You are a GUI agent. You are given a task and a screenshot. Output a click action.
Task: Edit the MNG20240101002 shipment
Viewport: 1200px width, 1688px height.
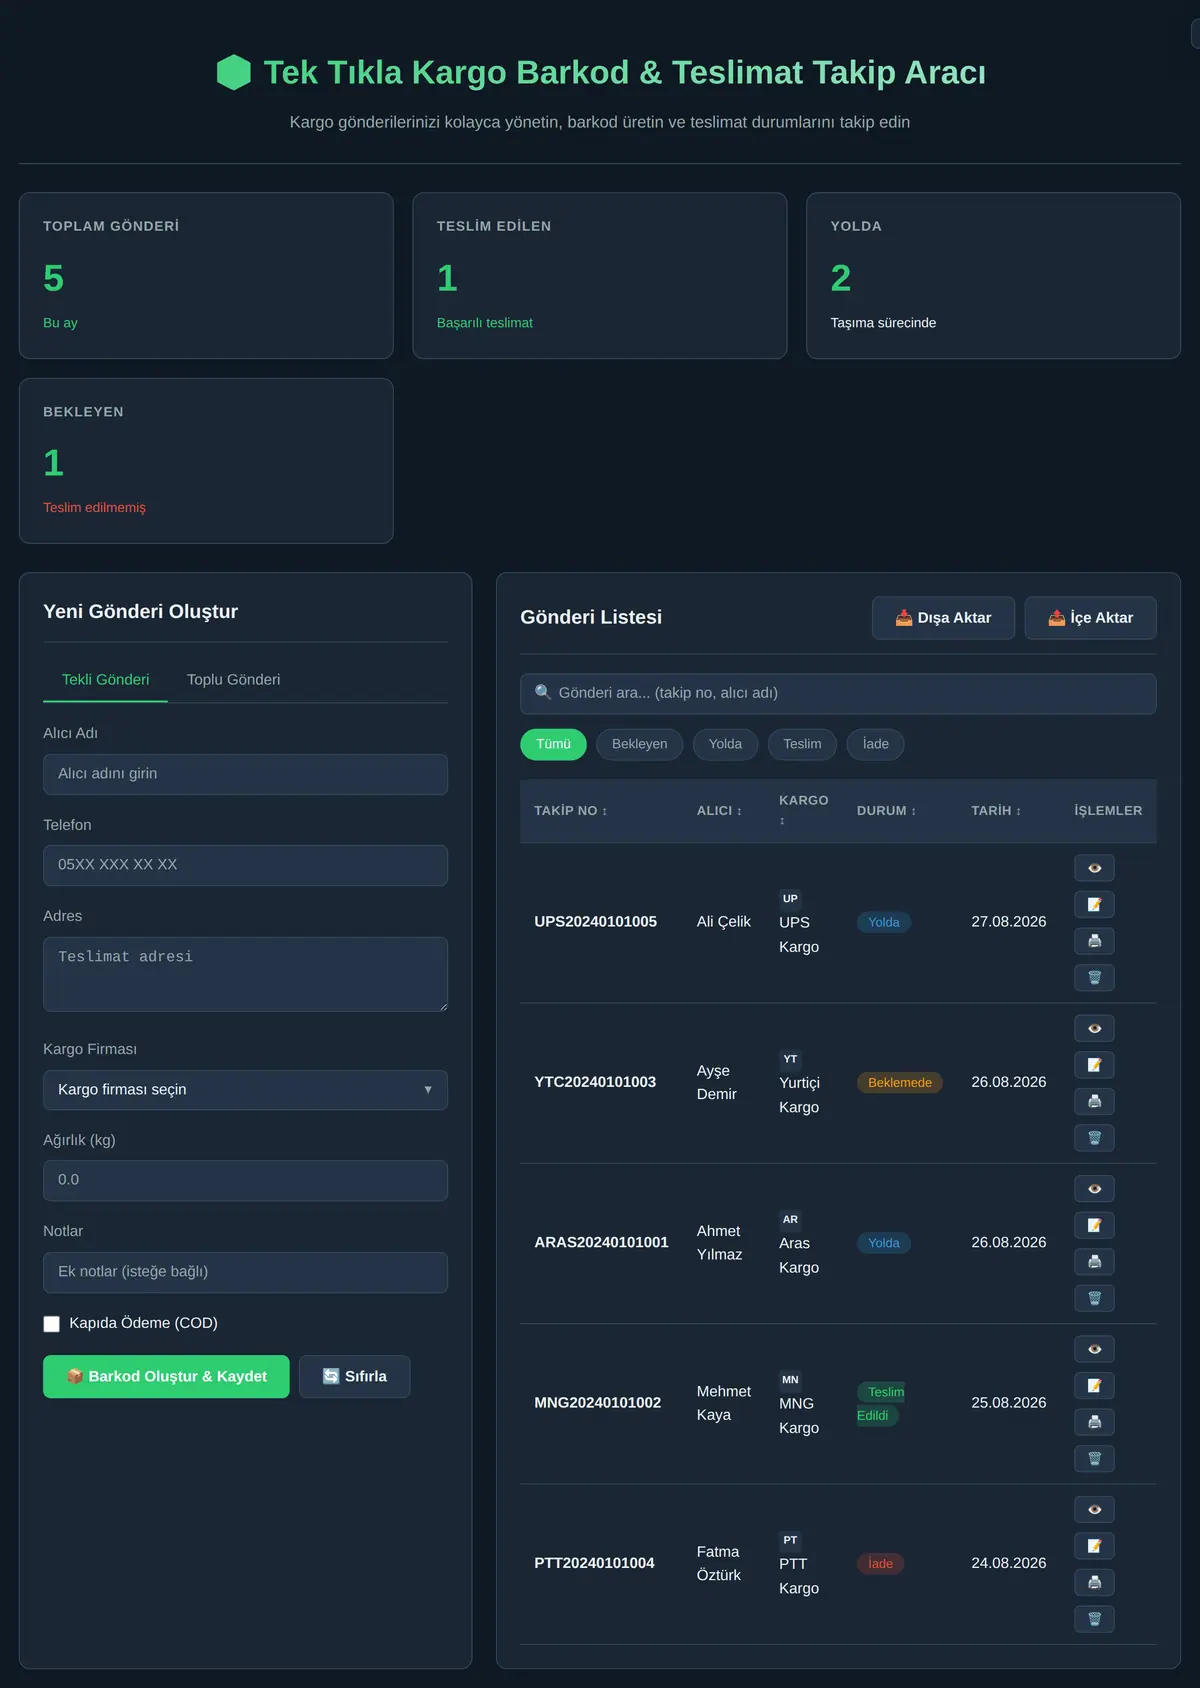pyautogui.click(x=1094, y=1386)
